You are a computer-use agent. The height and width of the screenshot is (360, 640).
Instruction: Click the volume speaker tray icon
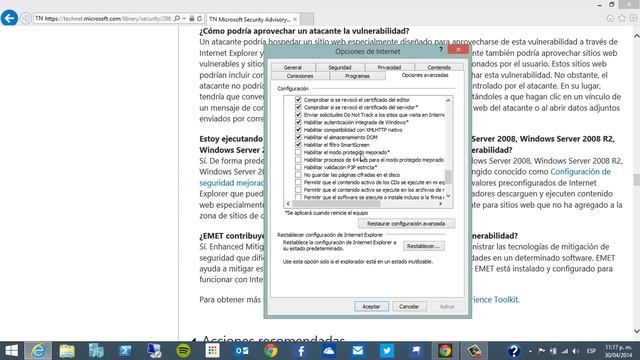[x=576, y=351]
